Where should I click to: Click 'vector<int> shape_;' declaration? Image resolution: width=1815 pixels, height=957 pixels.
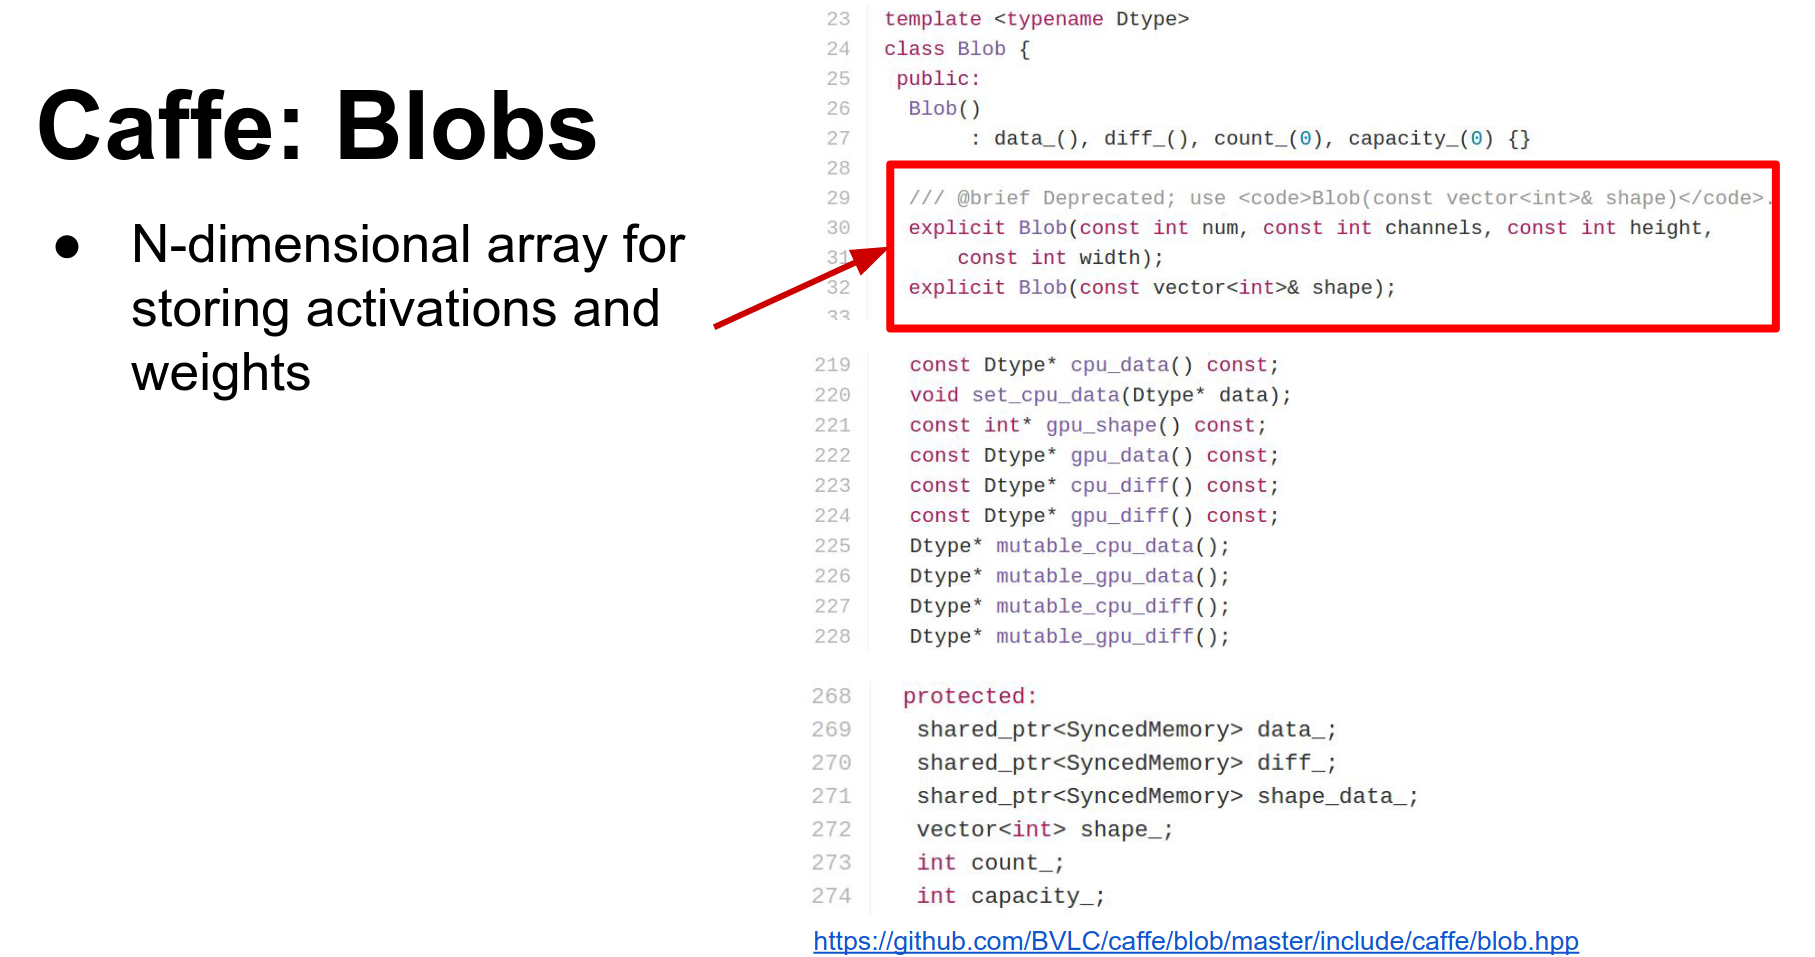pyautogui.click(x=1044, y=829)
